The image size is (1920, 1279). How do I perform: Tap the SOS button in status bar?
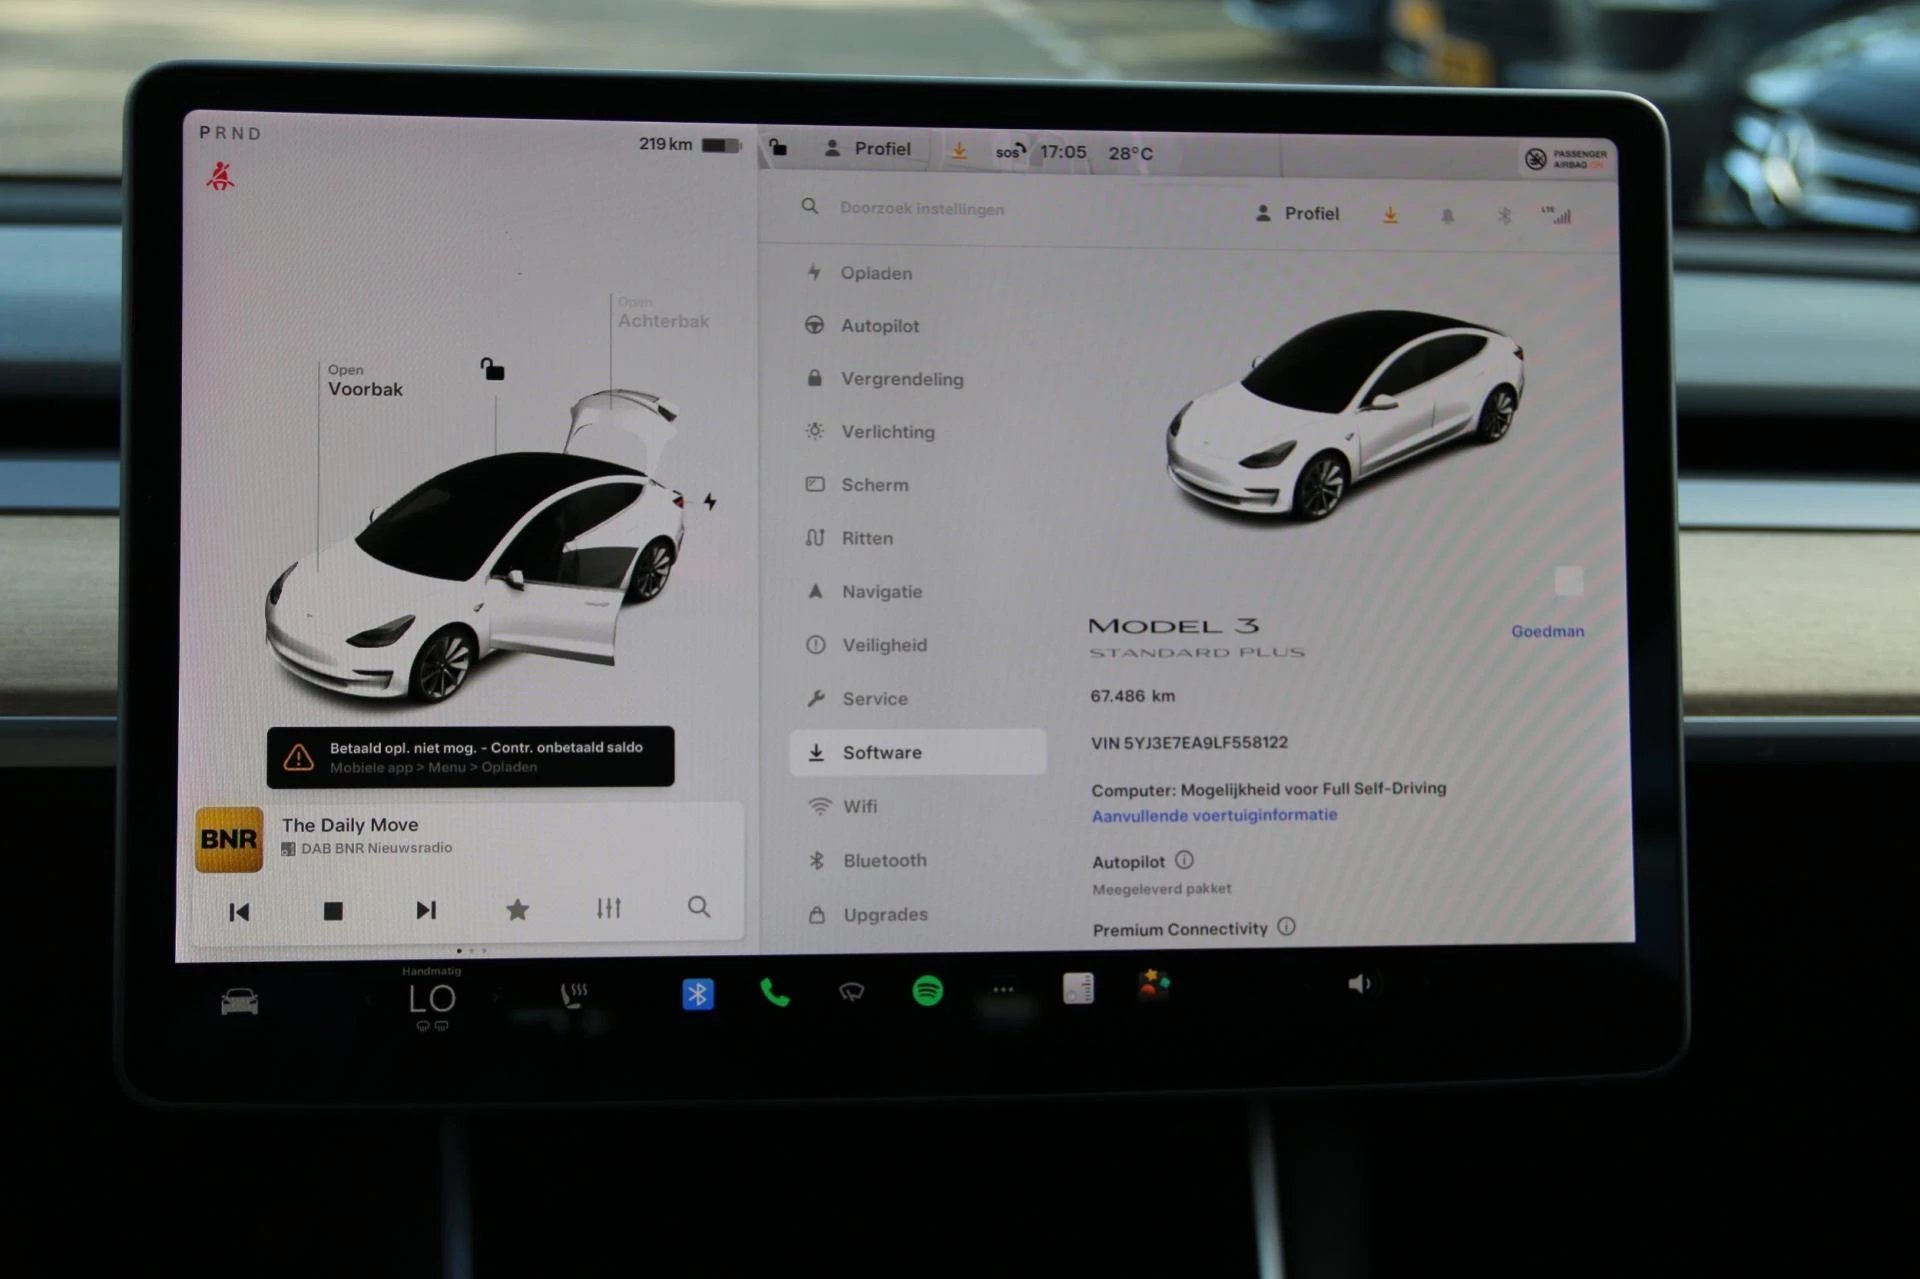point(1001,148)
